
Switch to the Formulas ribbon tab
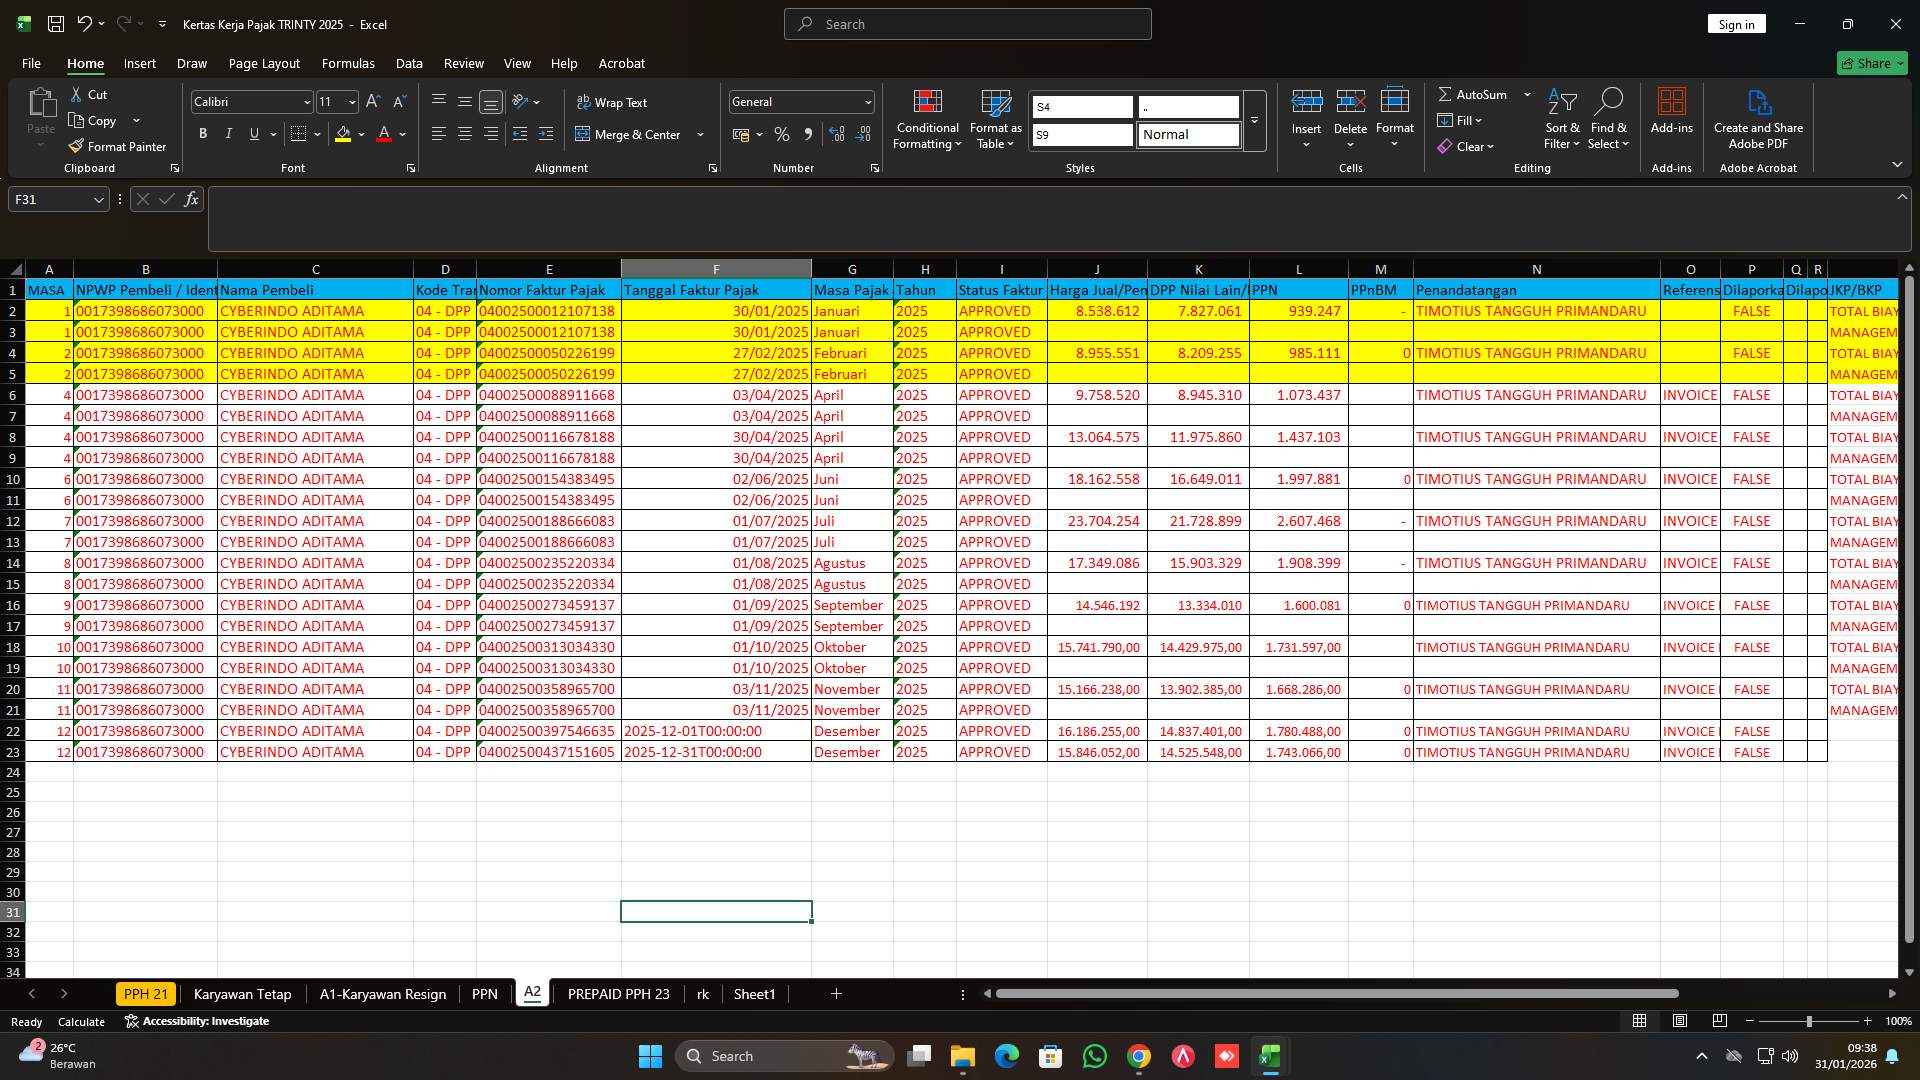coord(348,63)
